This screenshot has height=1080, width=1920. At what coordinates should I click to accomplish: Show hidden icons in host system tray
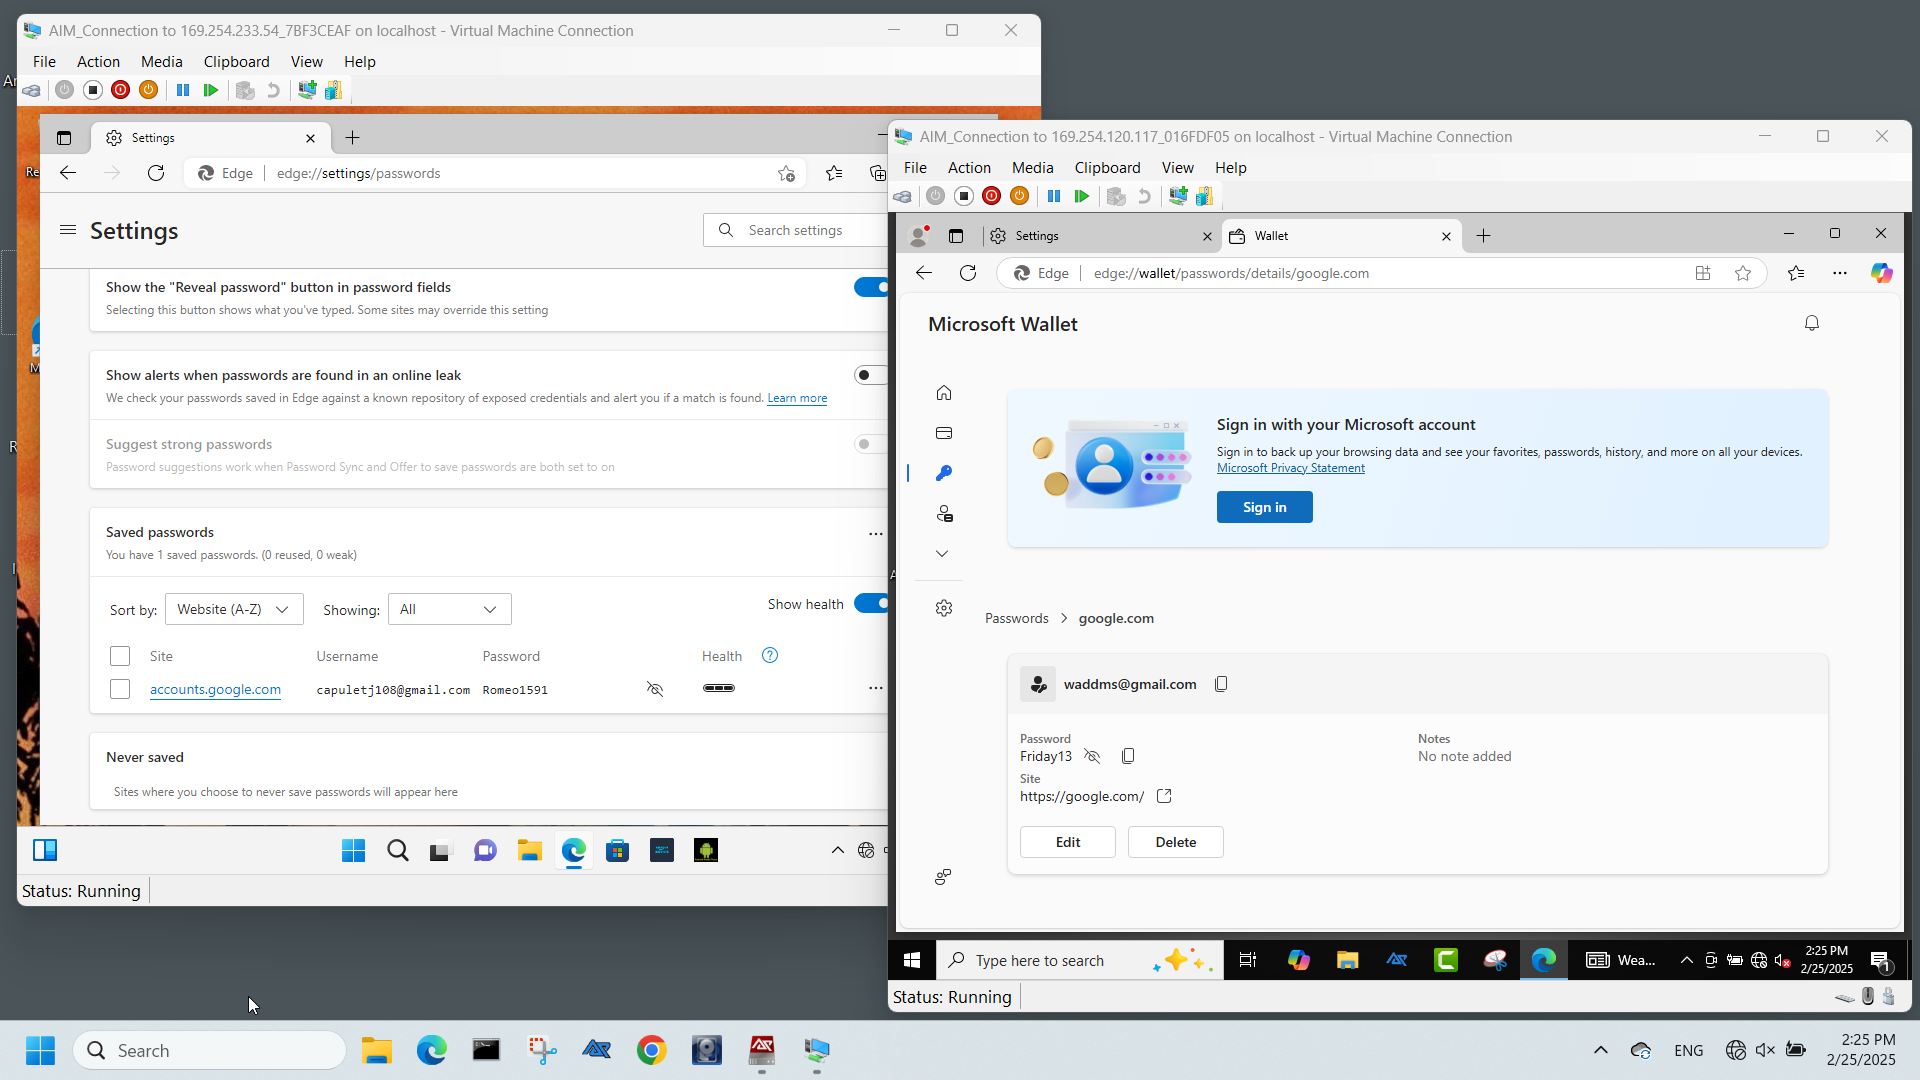(1600, 1050)
